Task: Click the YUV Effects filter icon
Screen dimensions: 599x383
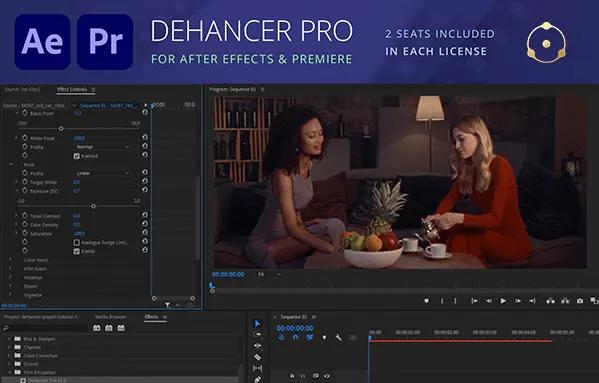Action: pyautogui.click(x=121, y=328)
